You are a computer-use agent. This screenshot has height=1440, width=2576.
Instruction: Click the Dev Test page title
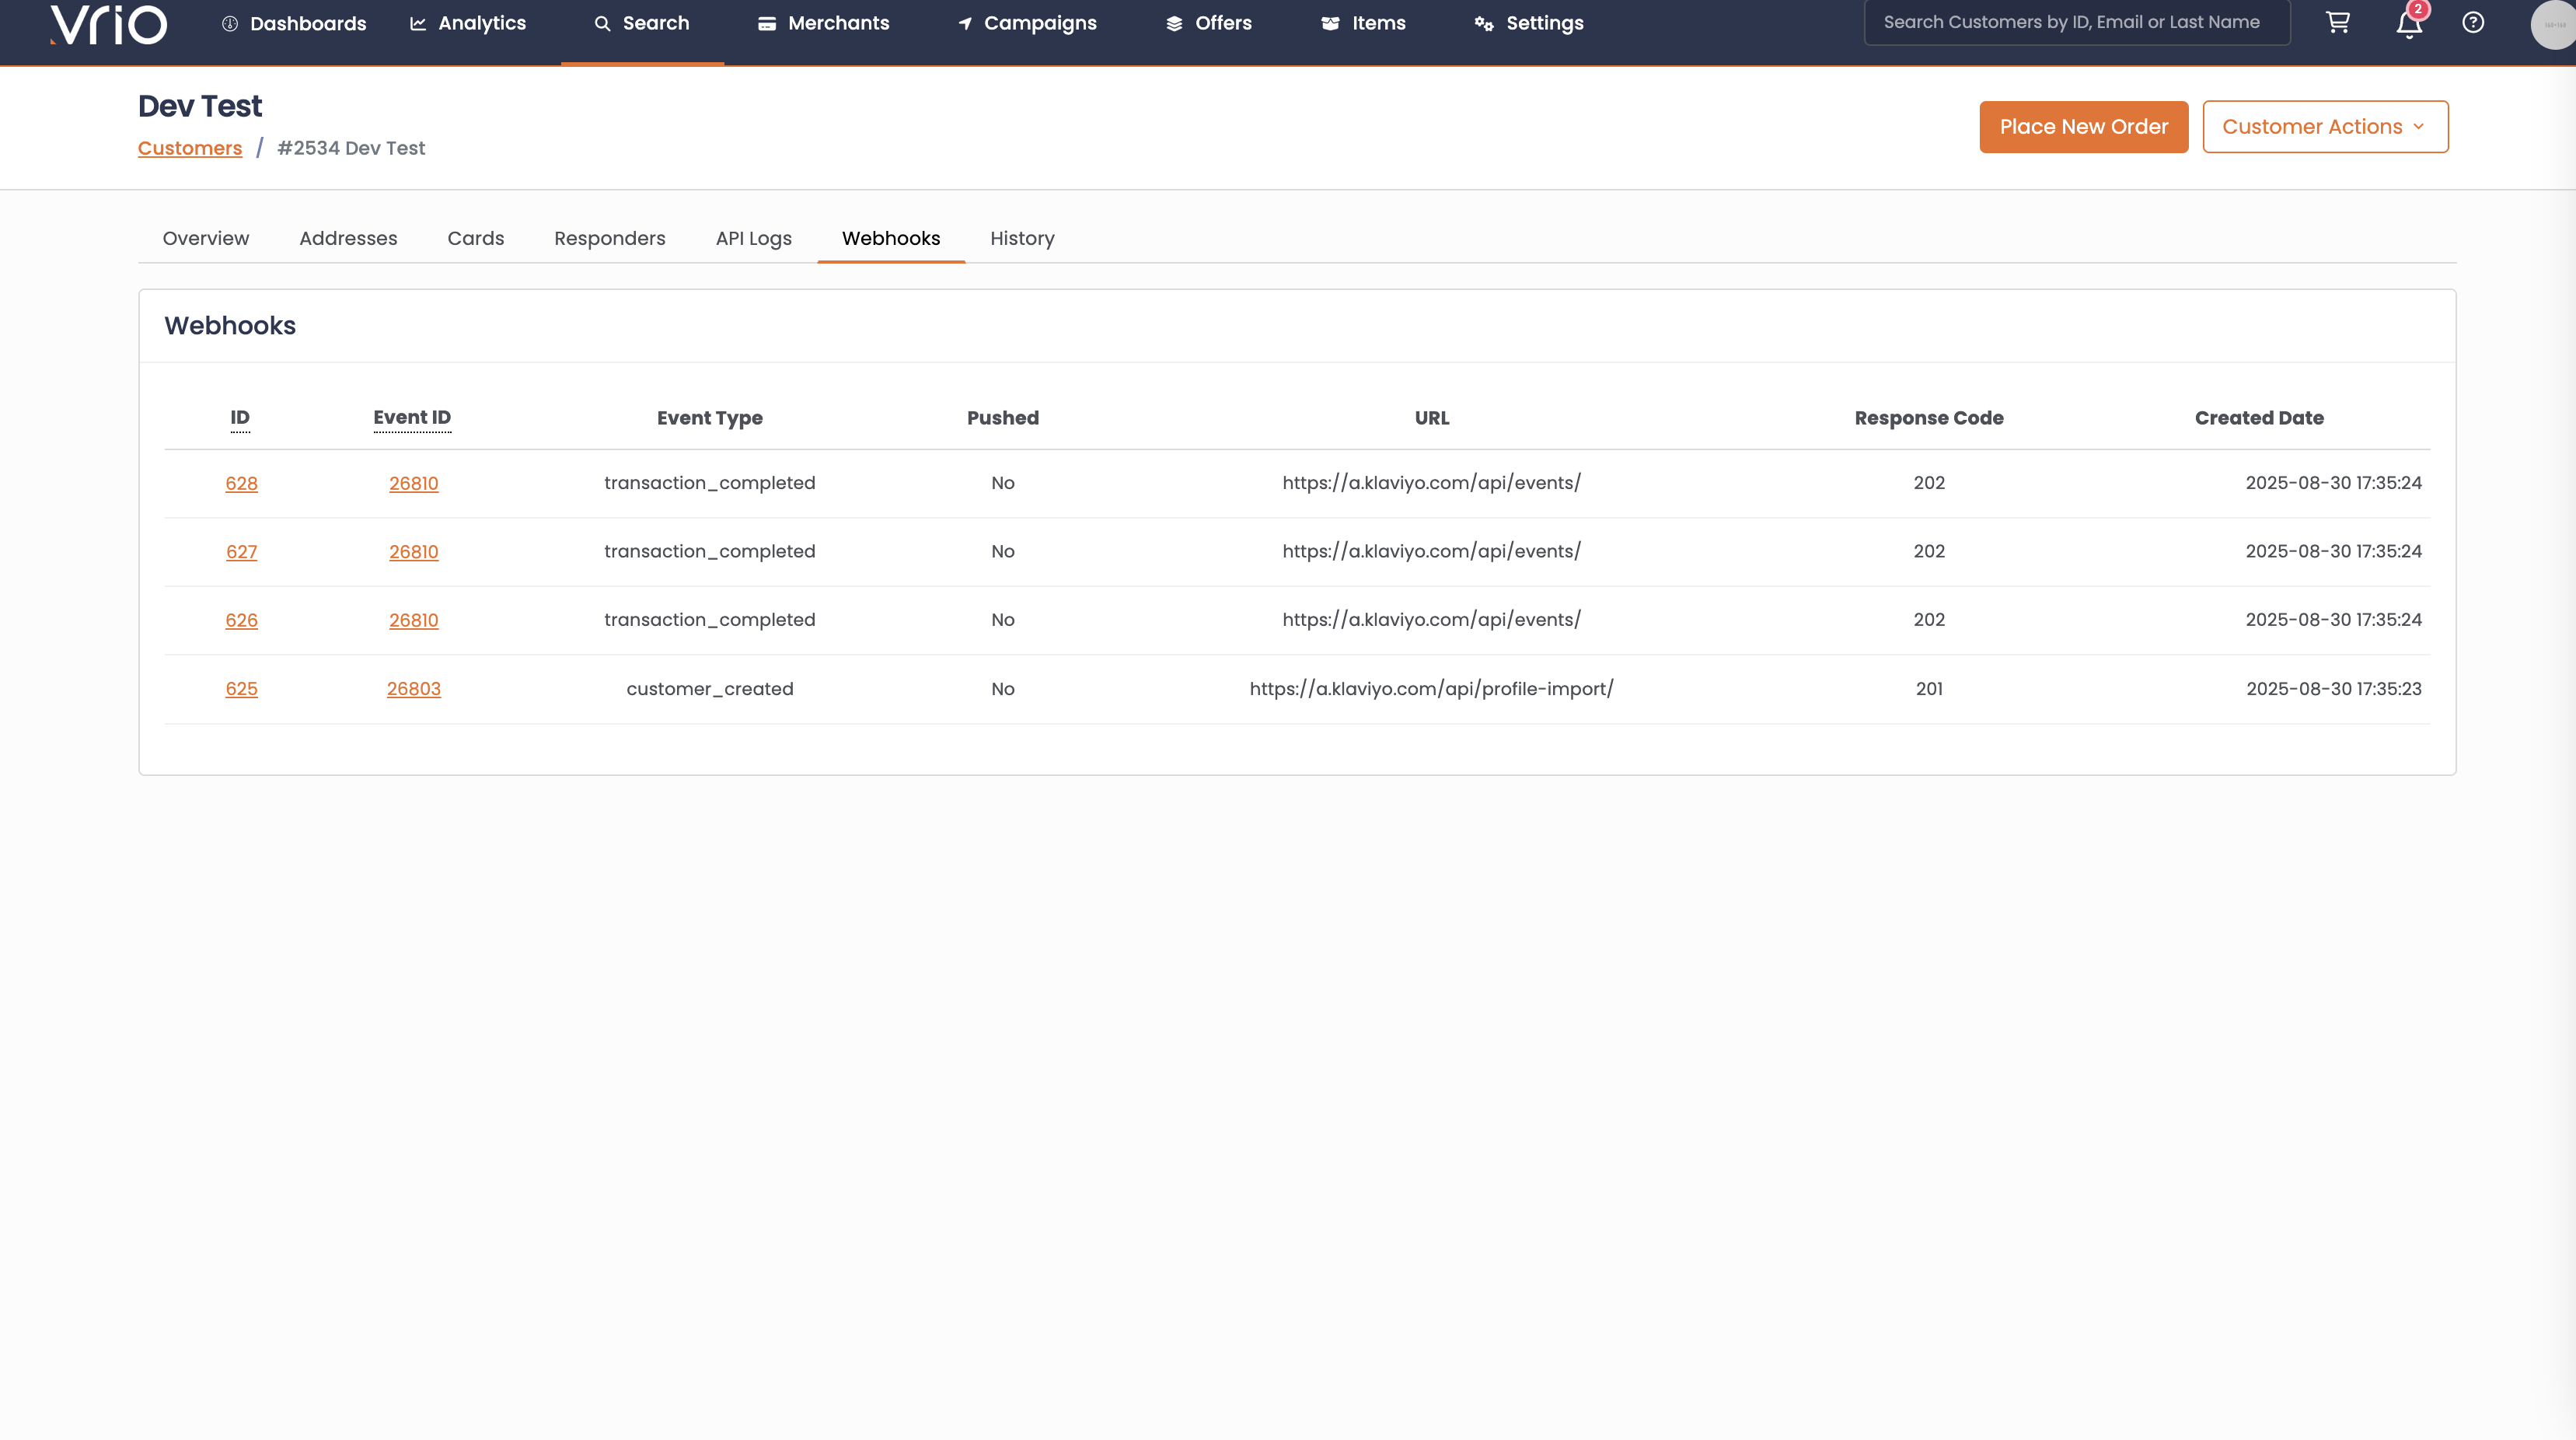200,106
